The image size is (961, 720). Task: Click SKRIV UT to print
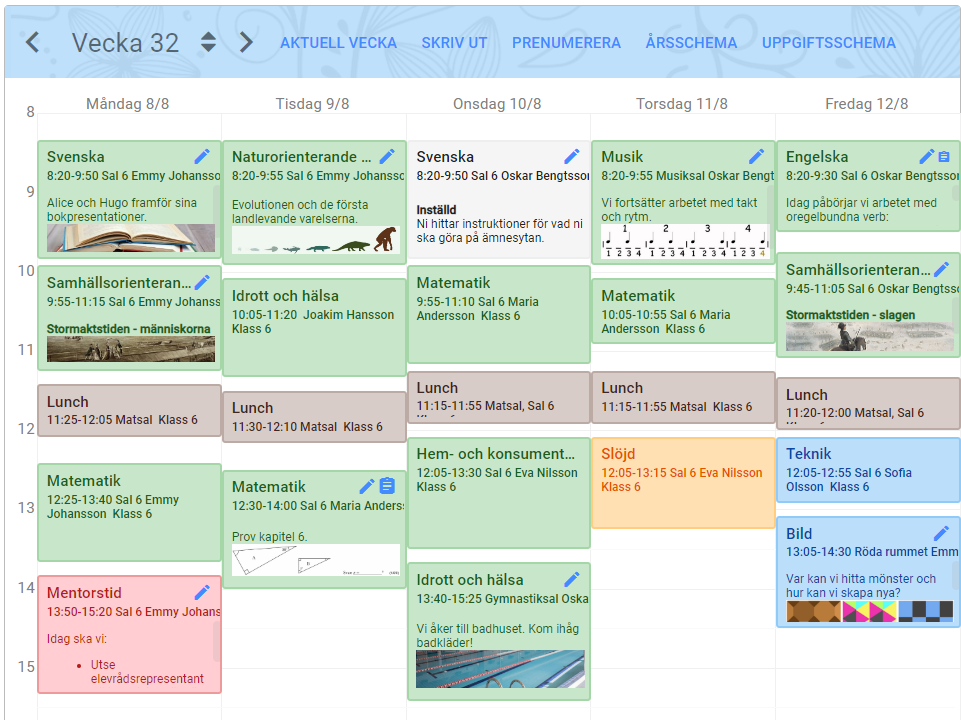tap(454, 43)
